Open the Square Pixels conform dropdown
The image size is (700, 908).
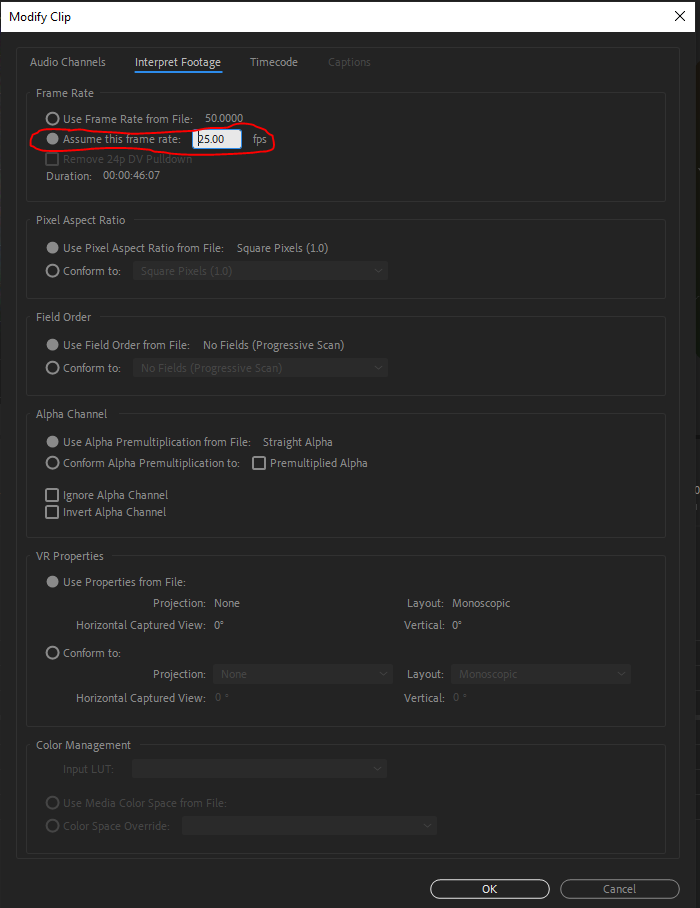(x=260, y=270)
